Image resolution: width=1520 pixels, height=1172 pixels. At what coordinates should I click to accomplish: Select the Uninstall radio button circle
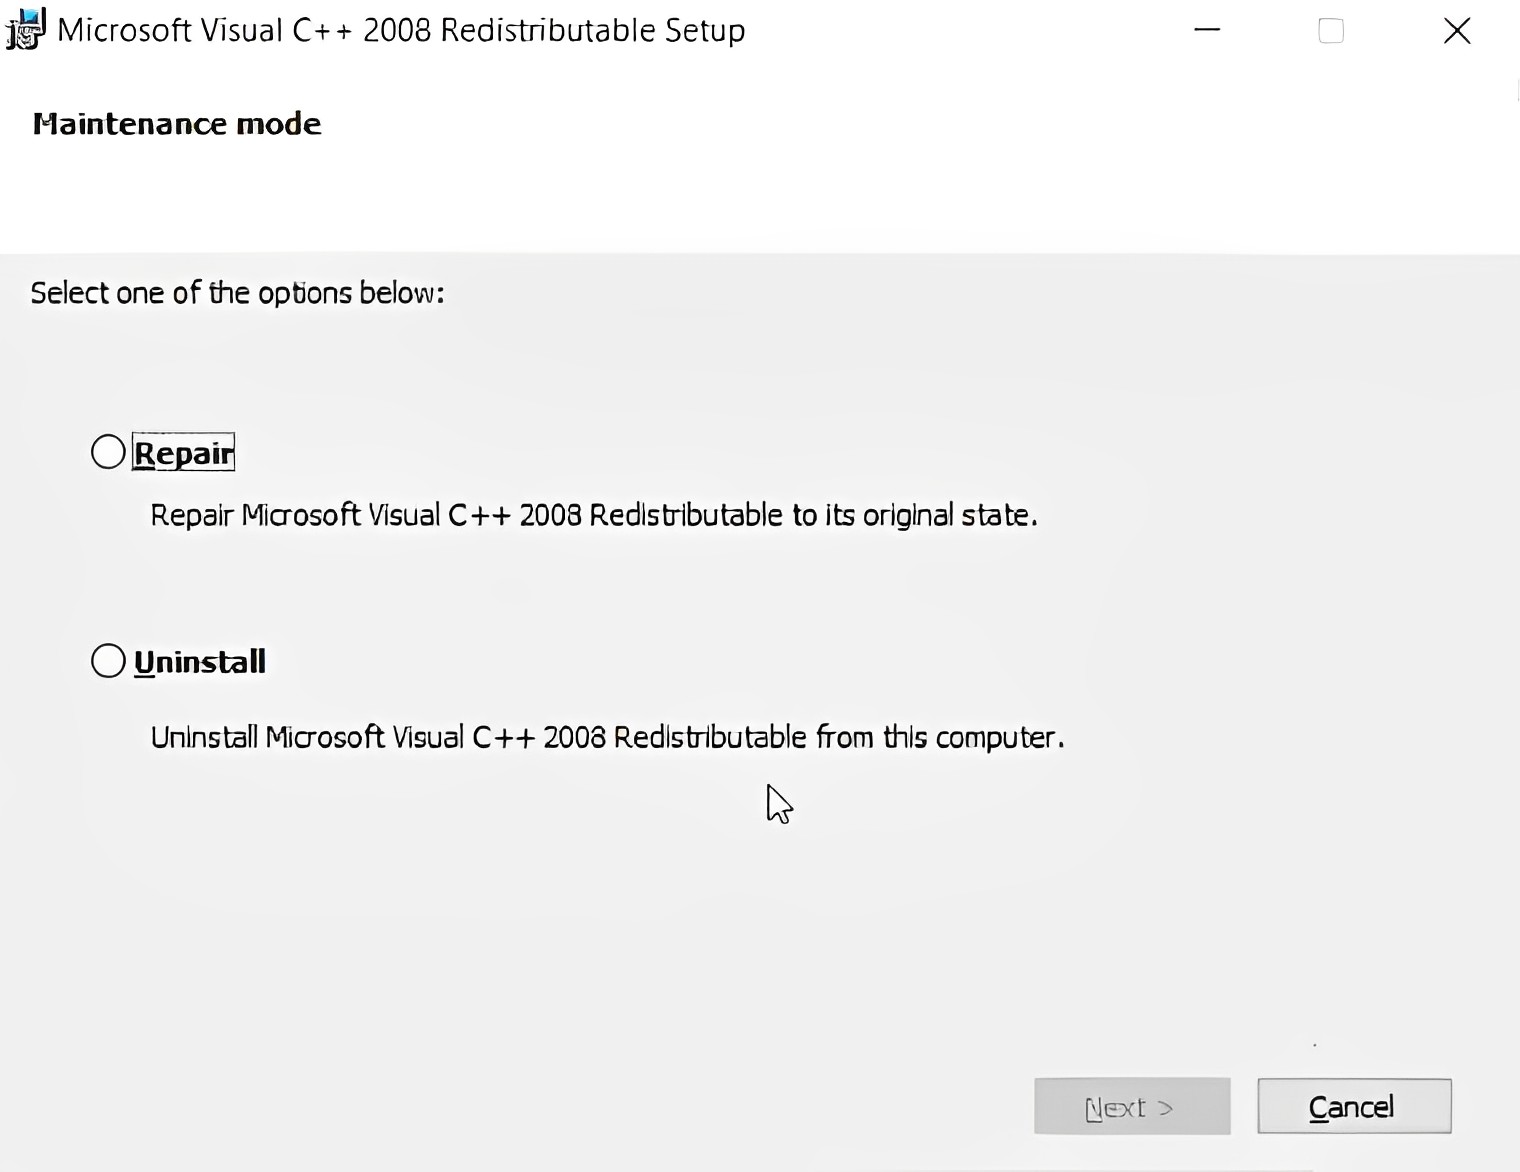click(108, 661)
